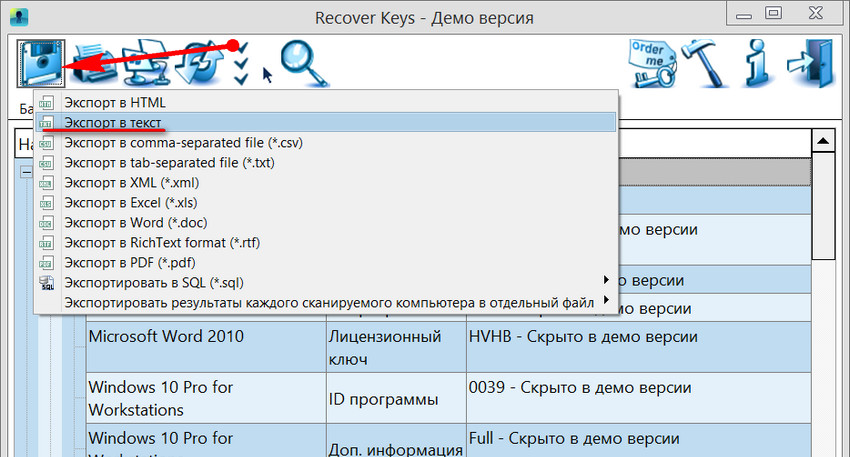Choose 'Экспорт в текст' from menu
Screen dimensions: 850x457
point(114,122)
